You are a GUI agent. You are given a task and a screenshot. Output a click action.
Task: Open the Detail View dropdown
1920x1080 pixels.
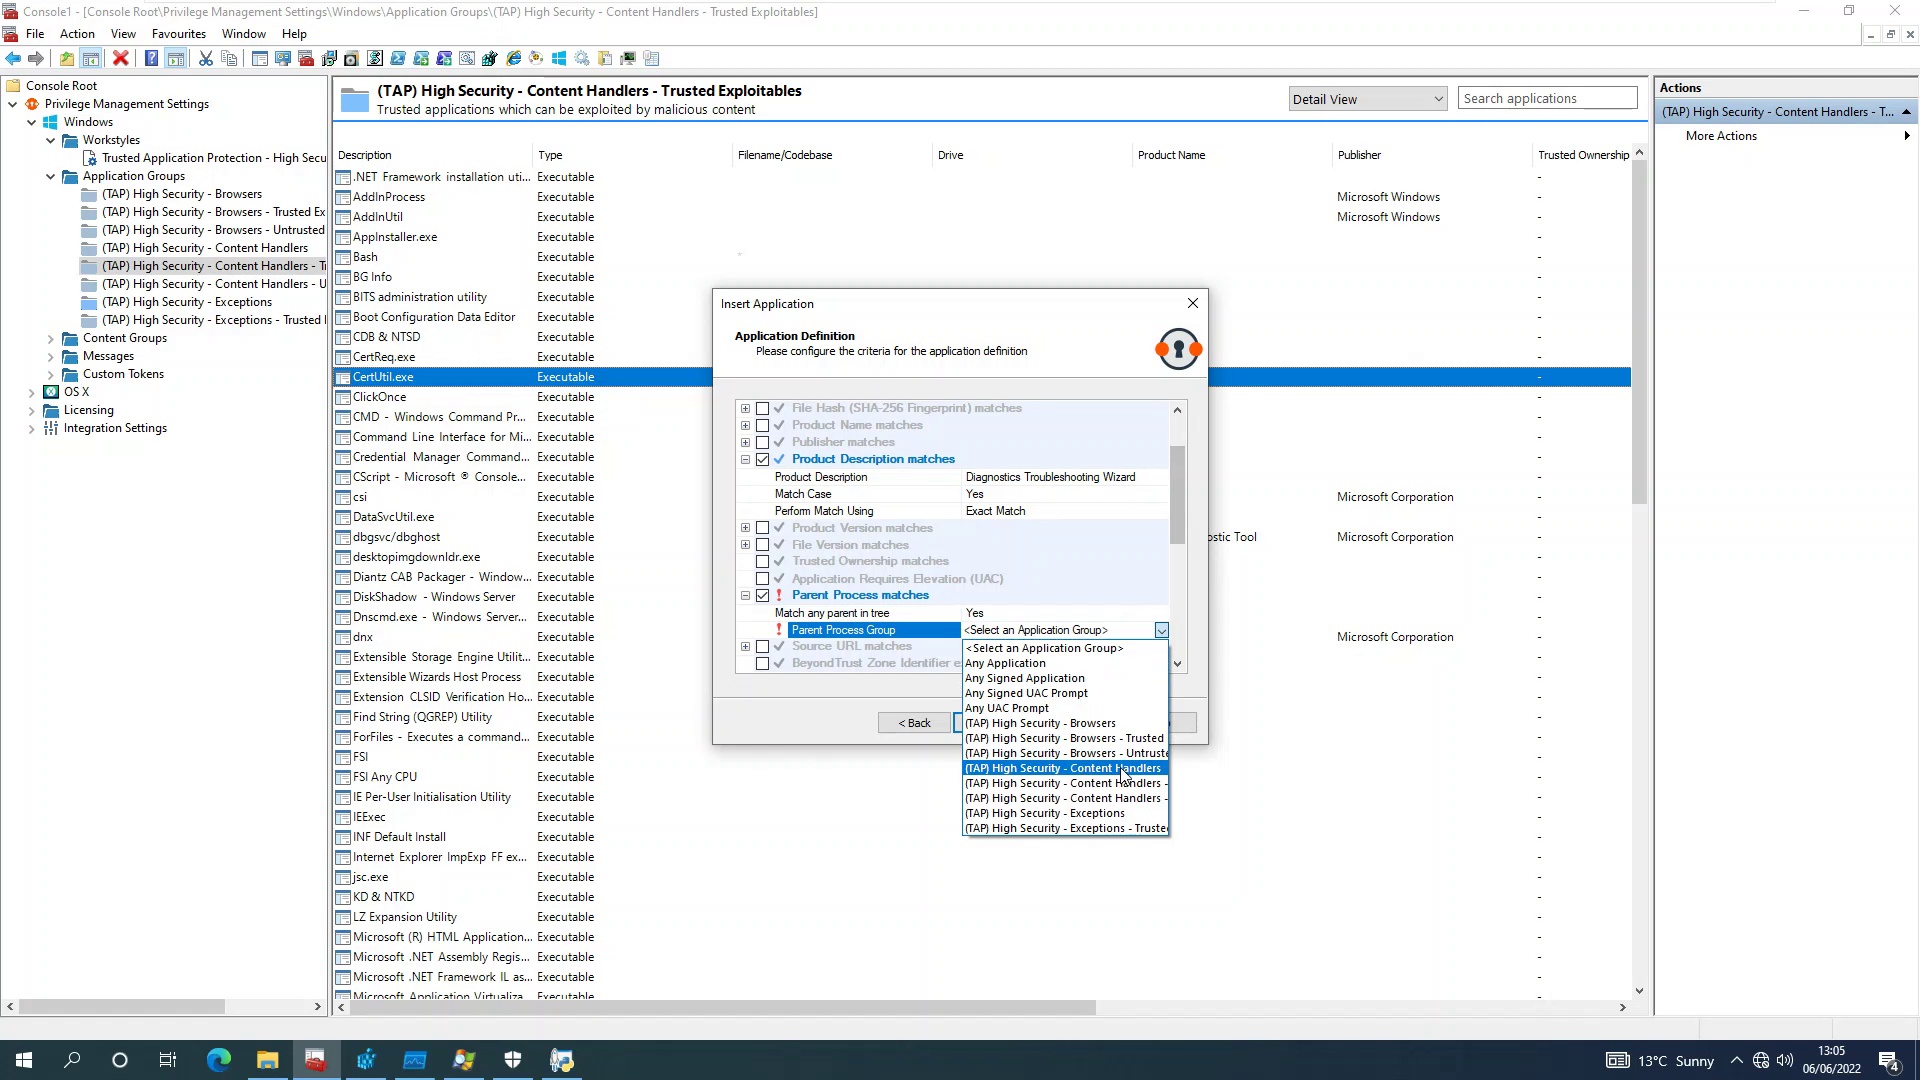click(x=1367, y=99)
